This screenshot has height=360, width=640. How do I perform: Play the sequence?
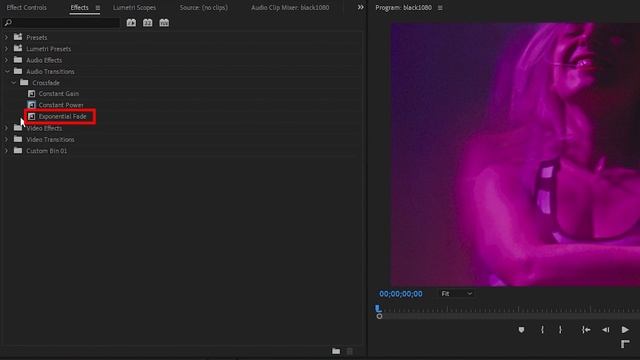pos(625,329)
